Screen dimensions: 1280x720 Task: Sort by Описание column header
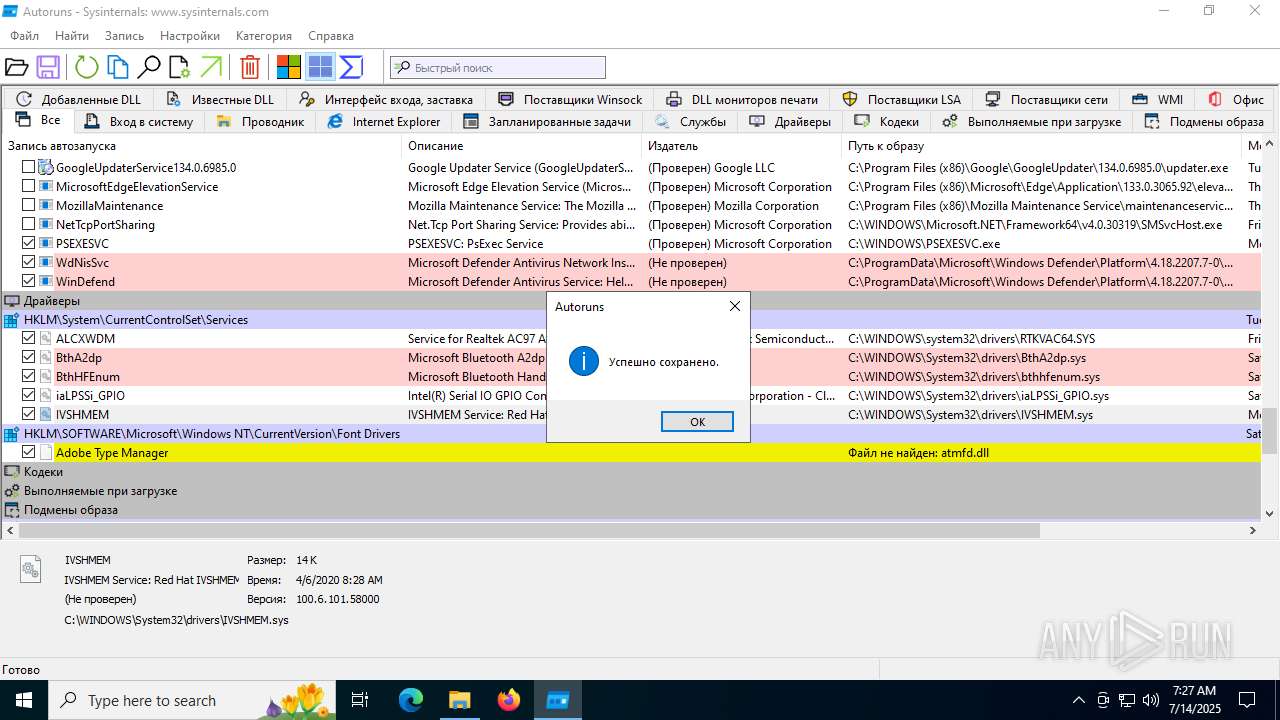[522, 146]
